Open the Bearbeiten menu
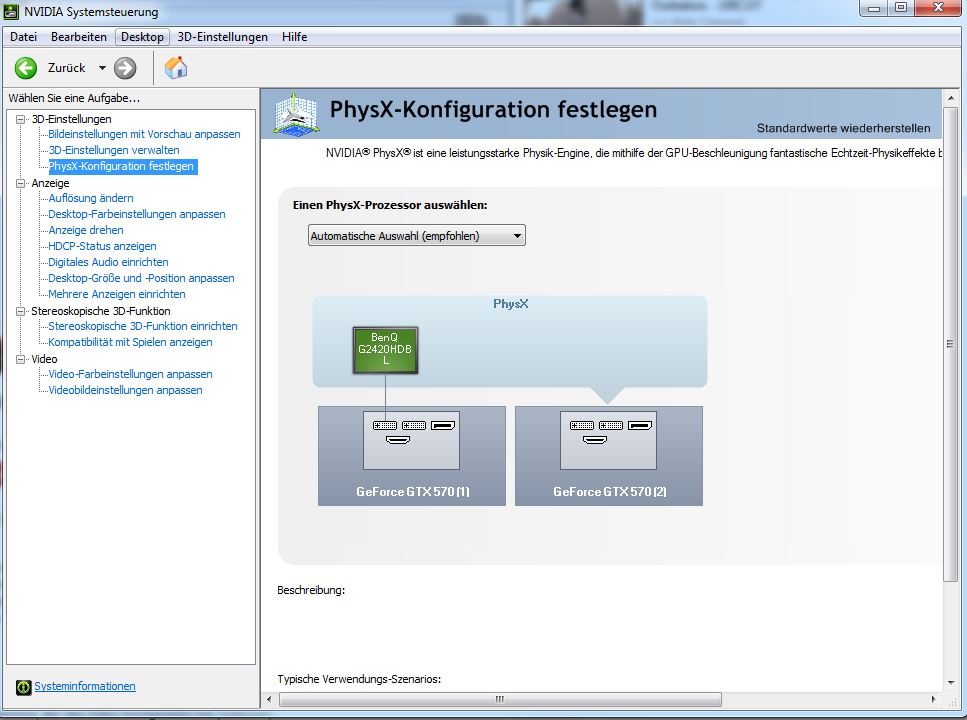This screenshot has width=967, height=720. click(x=79, y=37)
